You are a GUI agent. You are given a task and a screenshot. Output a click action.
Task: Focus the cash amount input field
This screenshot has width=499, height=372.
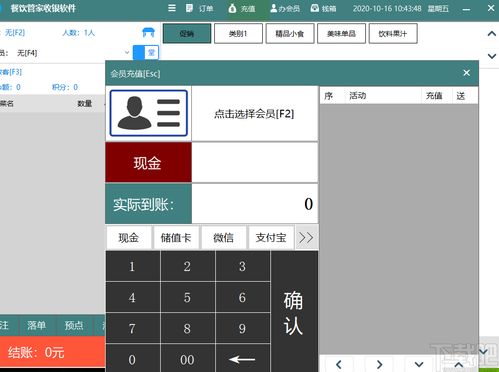pyautogui.click(x=255, y=163)
